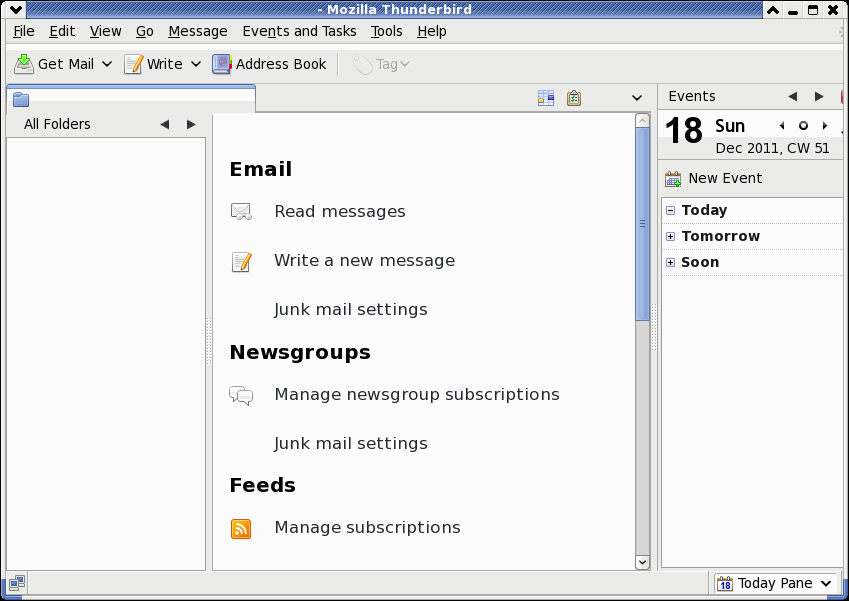The image size is (849, 601).
Task: Open the Get Mail dropdown arrow
Action: (107, 64)
